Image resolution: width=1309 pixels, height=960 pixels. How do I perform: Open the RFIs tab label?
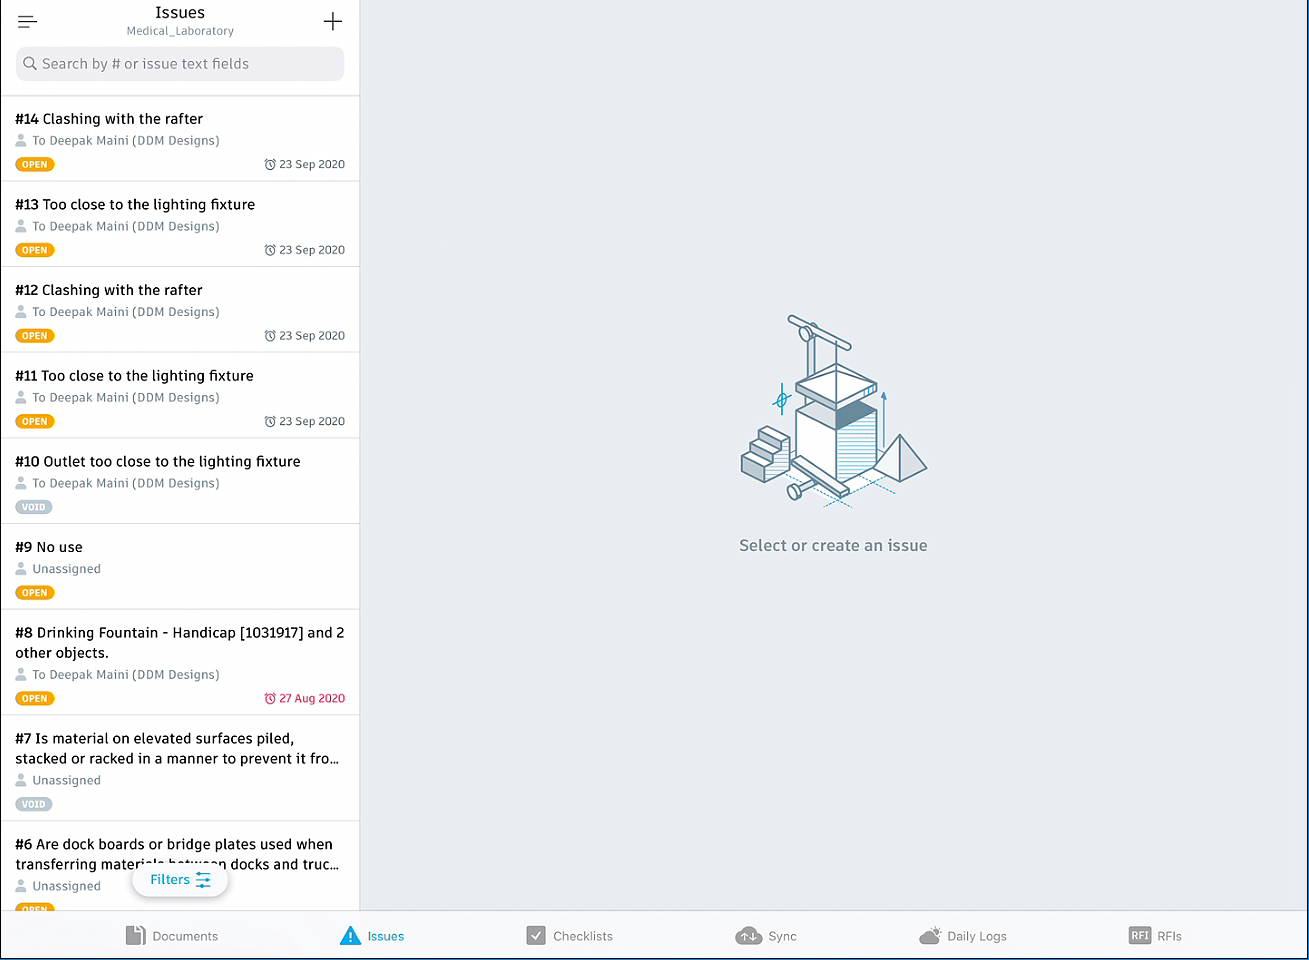(x=1169, y=936)
